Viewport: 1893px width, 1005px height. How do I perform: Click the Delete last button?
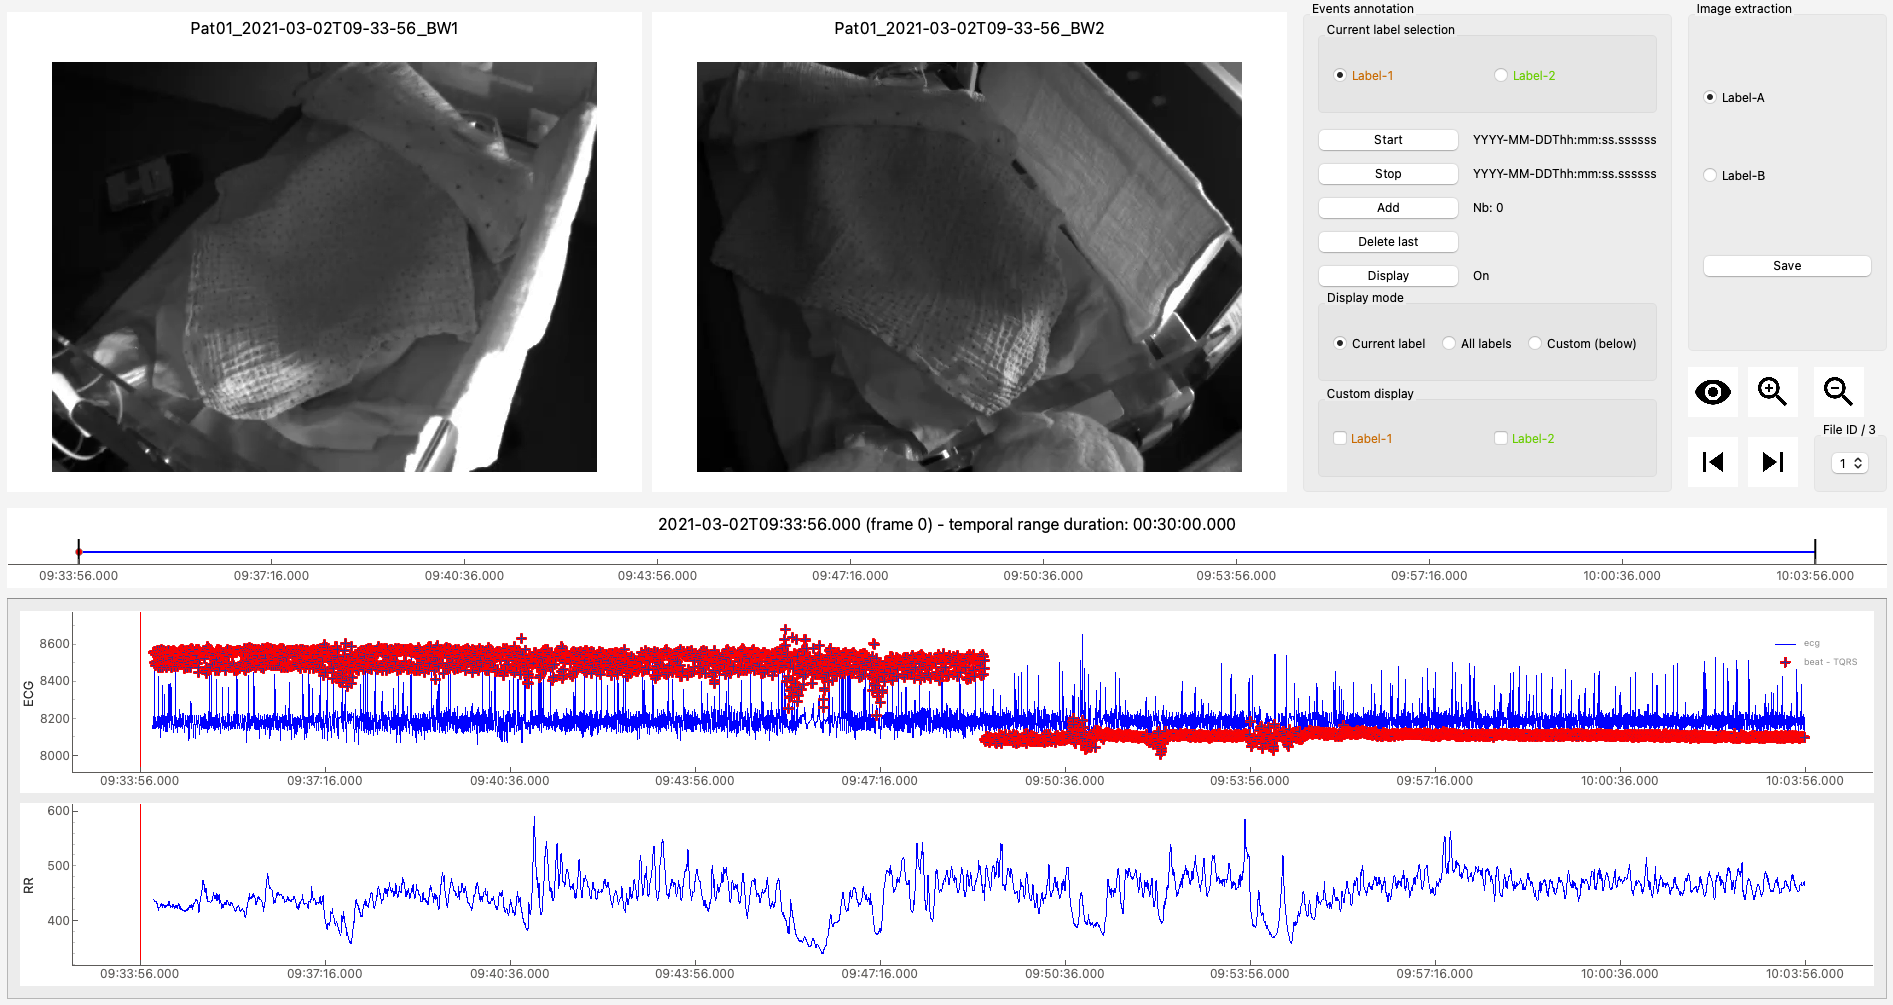pos(1388,242)
